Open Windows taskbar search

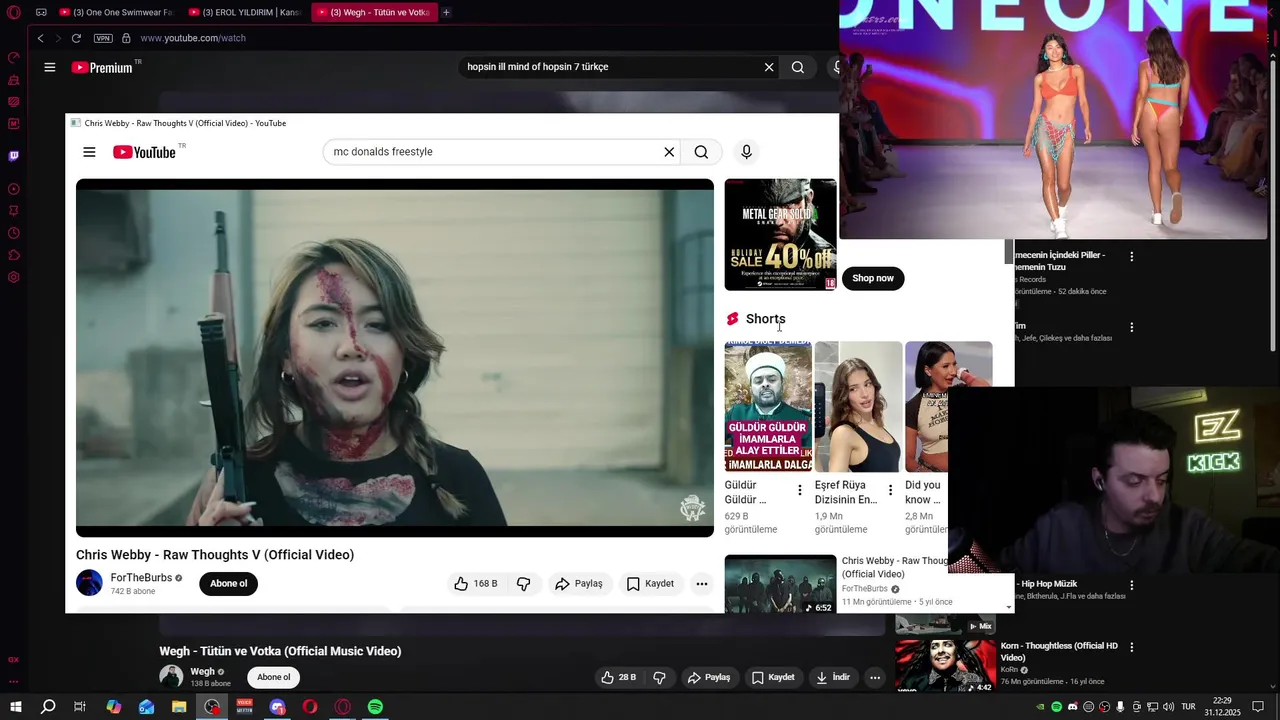48,707
